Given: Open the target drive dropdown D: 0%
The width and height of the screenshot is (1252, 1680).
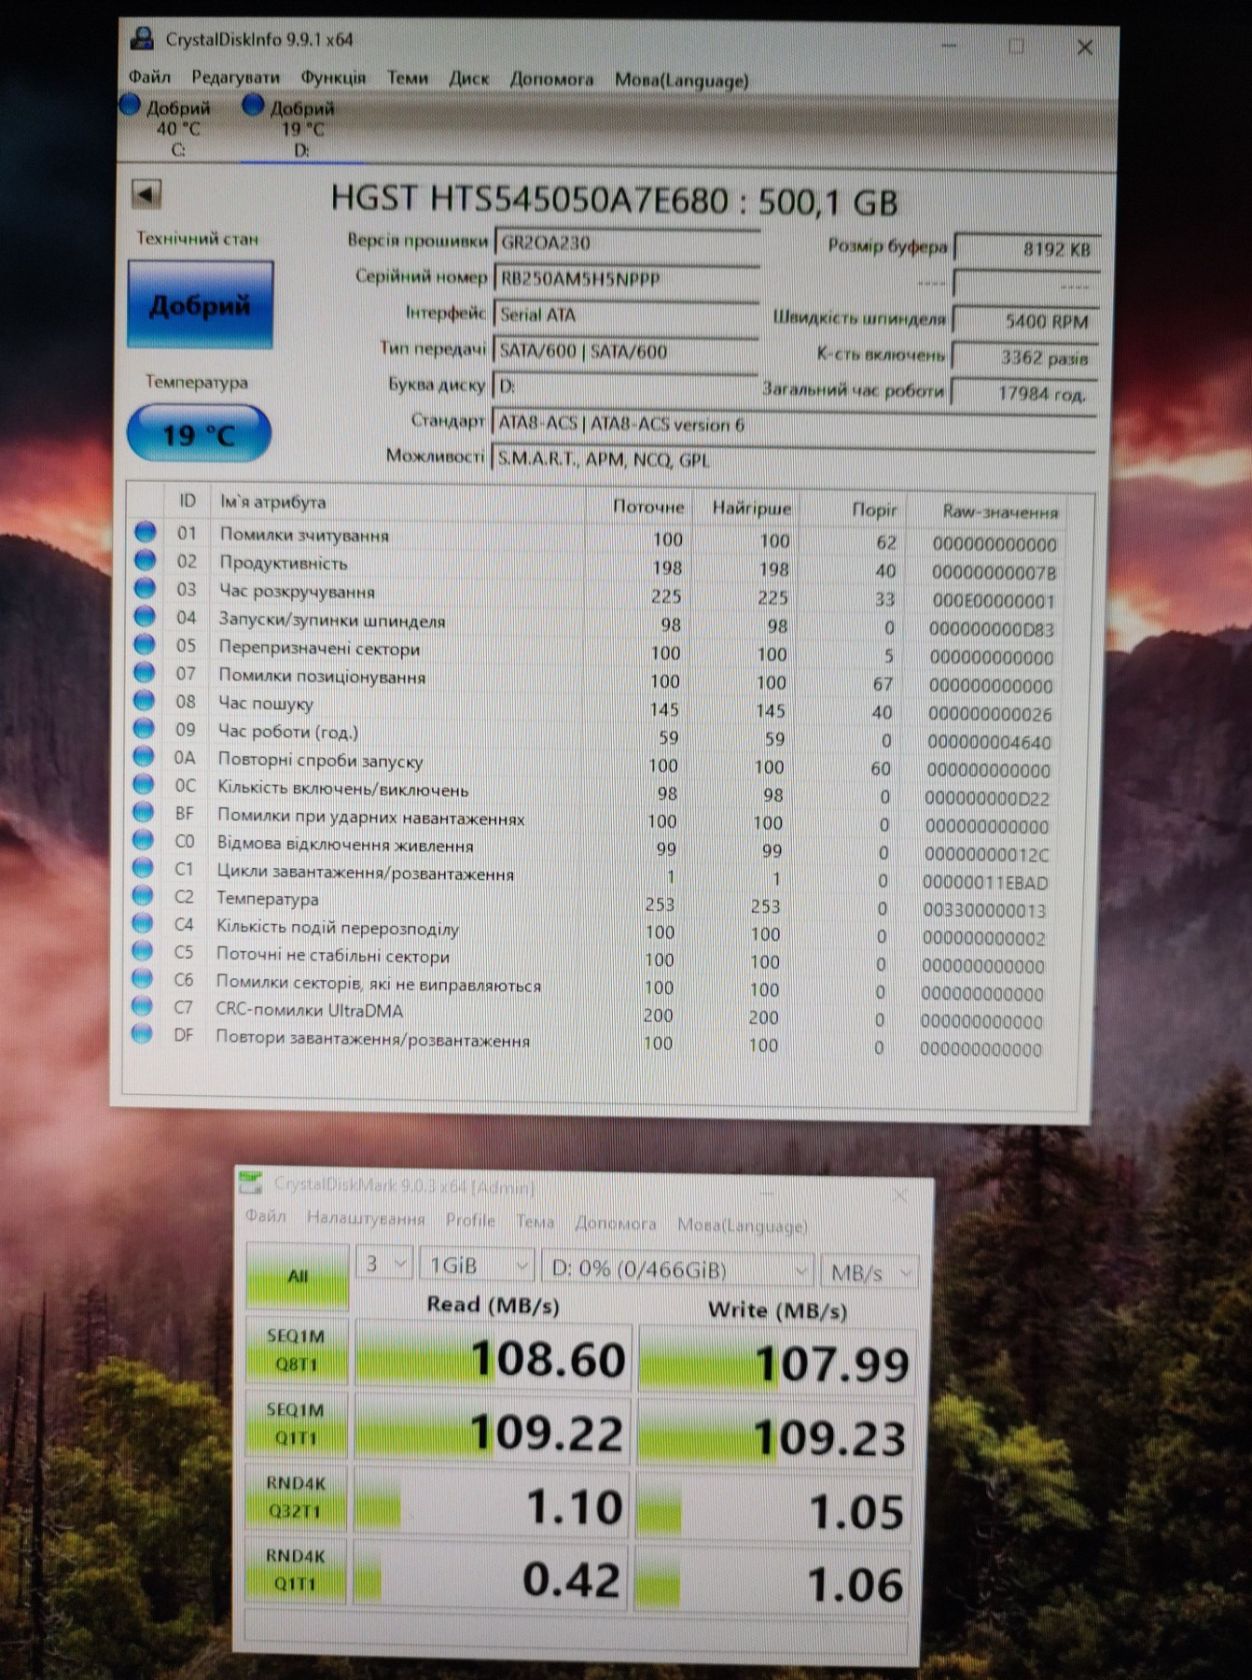Looking at the screenshot, I should click(x=677, y=1269).
